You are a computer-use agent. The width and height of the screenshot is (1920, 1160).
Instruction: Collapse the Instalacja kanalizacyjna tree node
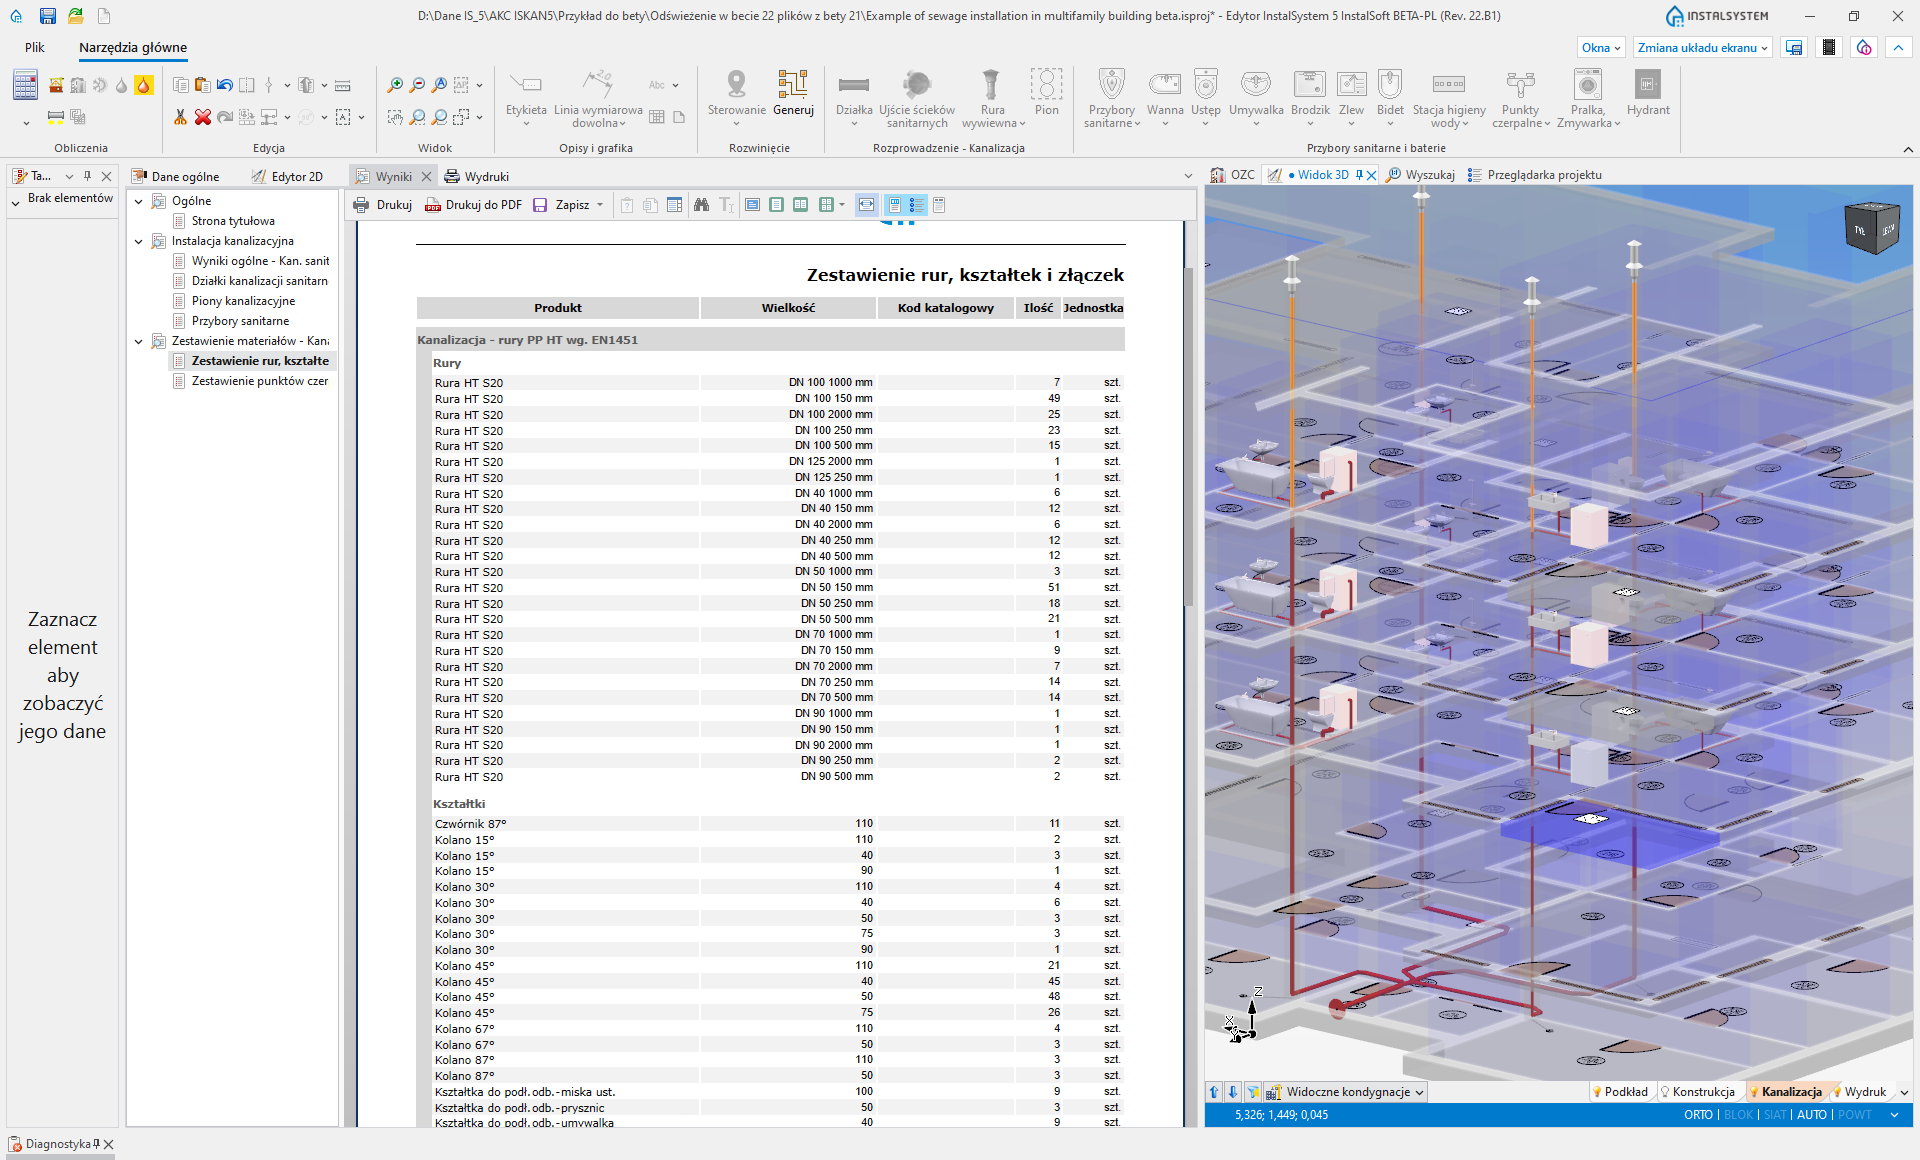coord(139,241)
